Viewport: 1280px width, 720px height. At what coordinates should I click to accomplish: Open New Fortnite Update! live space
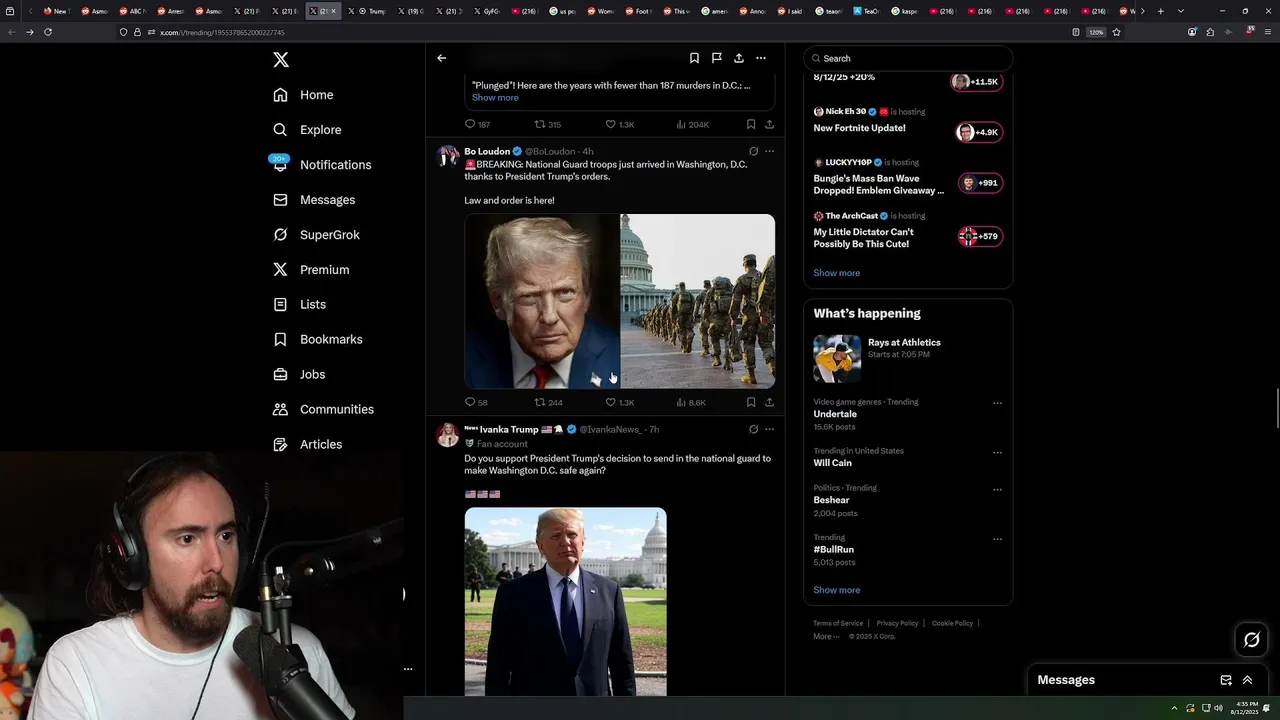coord(908,122)
